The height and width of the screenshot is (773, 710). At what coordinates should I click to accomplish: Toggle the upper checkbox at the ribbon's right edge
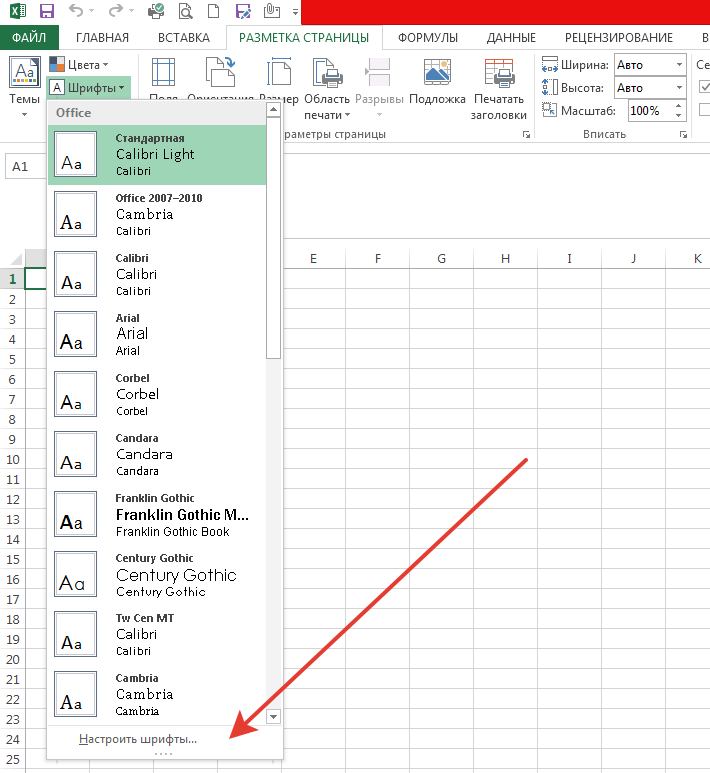(x=705, y=87)
